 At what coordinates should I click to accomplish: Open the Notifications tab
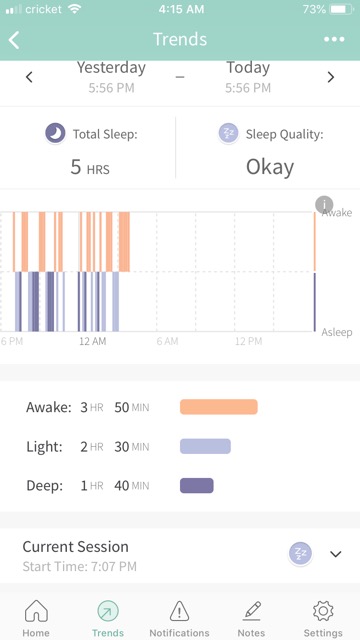coord(179,618)
